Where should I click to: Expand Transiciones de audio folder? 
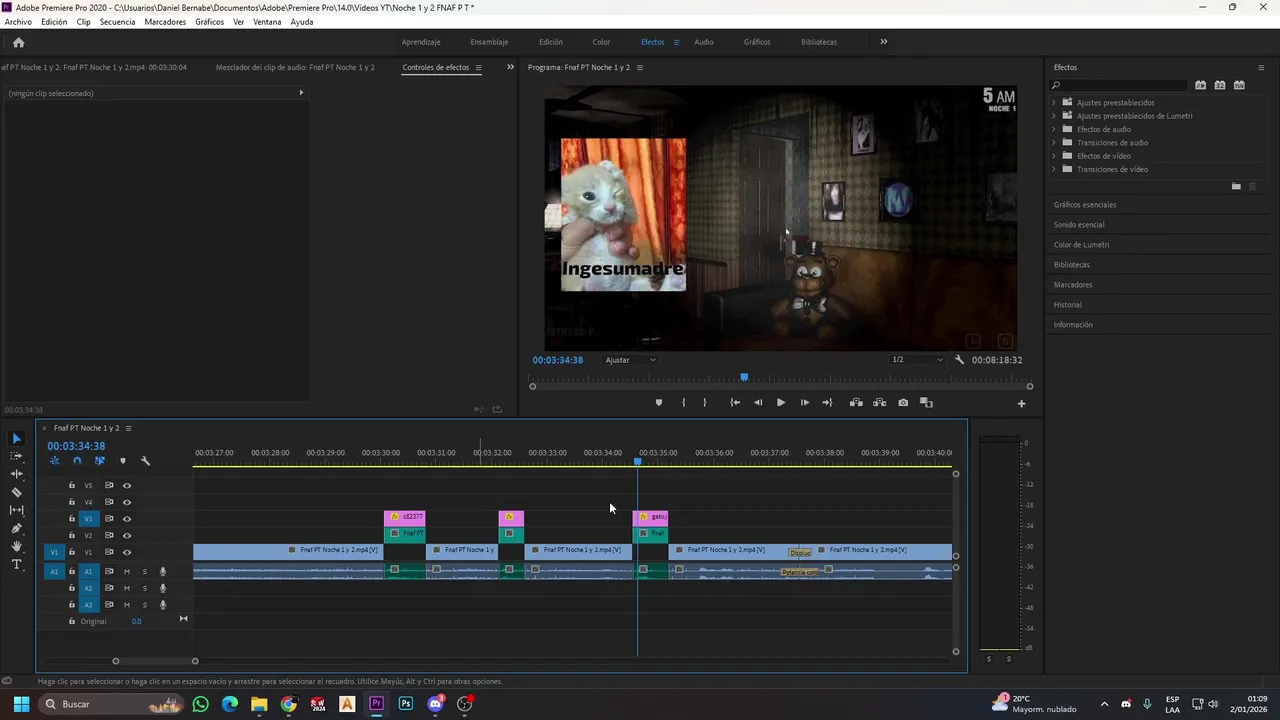pyautogui.click(x=1054, y=142)
